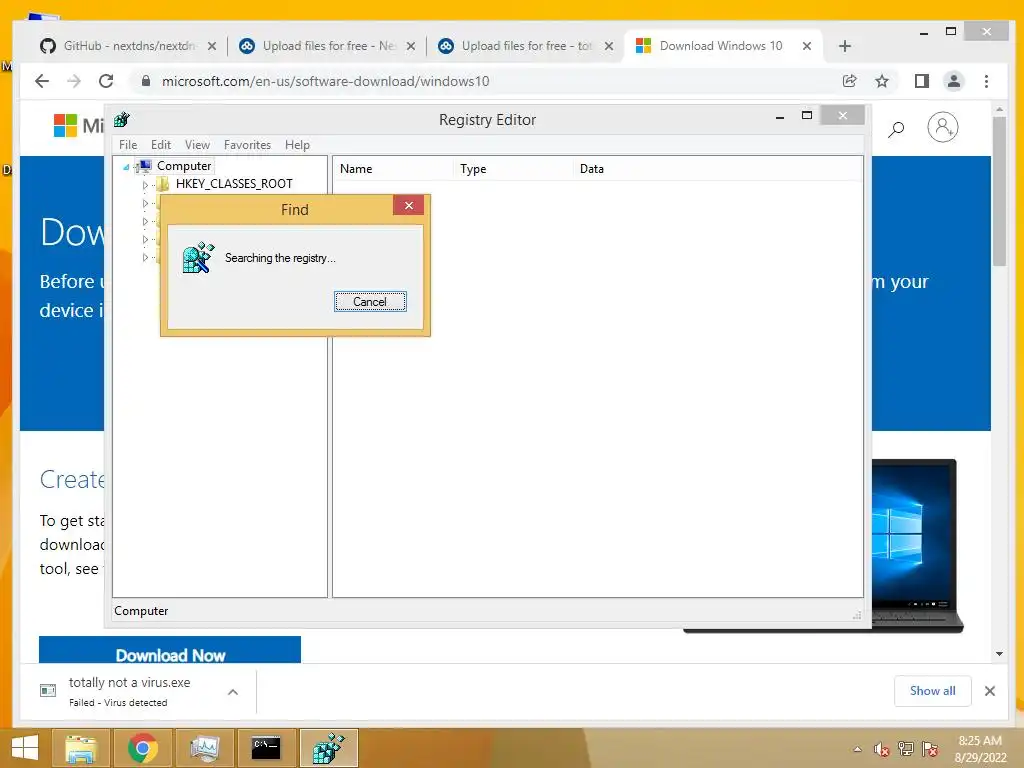The width and height of the screenshot is (1024, 768).
Task: Show all downloads
Action: (x=933, y=691)
